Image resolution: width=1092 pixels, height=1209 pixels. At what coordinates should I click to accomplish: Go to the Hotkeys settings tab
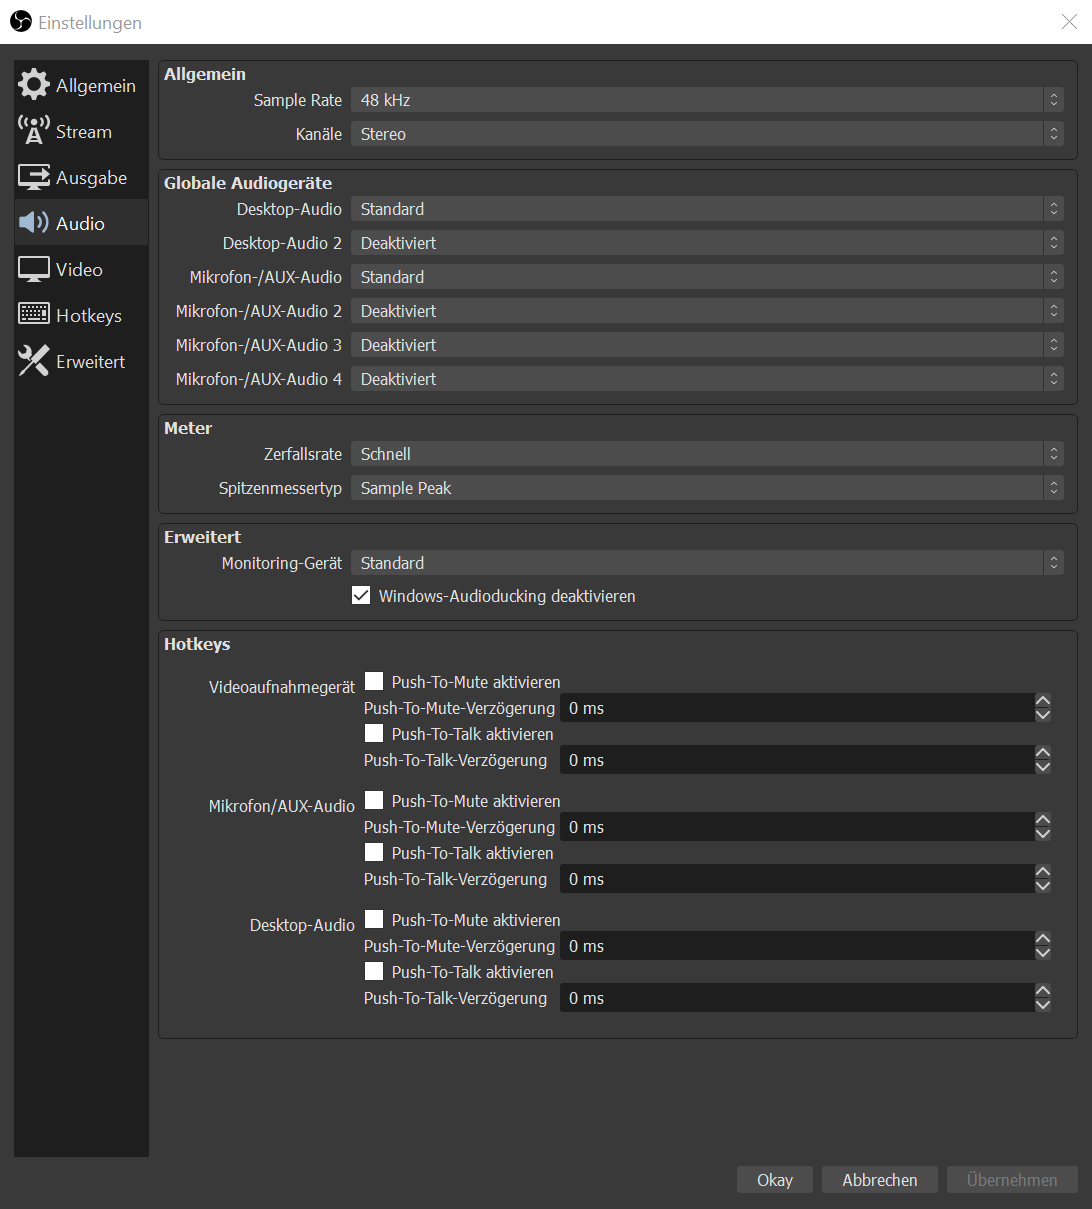tap(88, 316)
